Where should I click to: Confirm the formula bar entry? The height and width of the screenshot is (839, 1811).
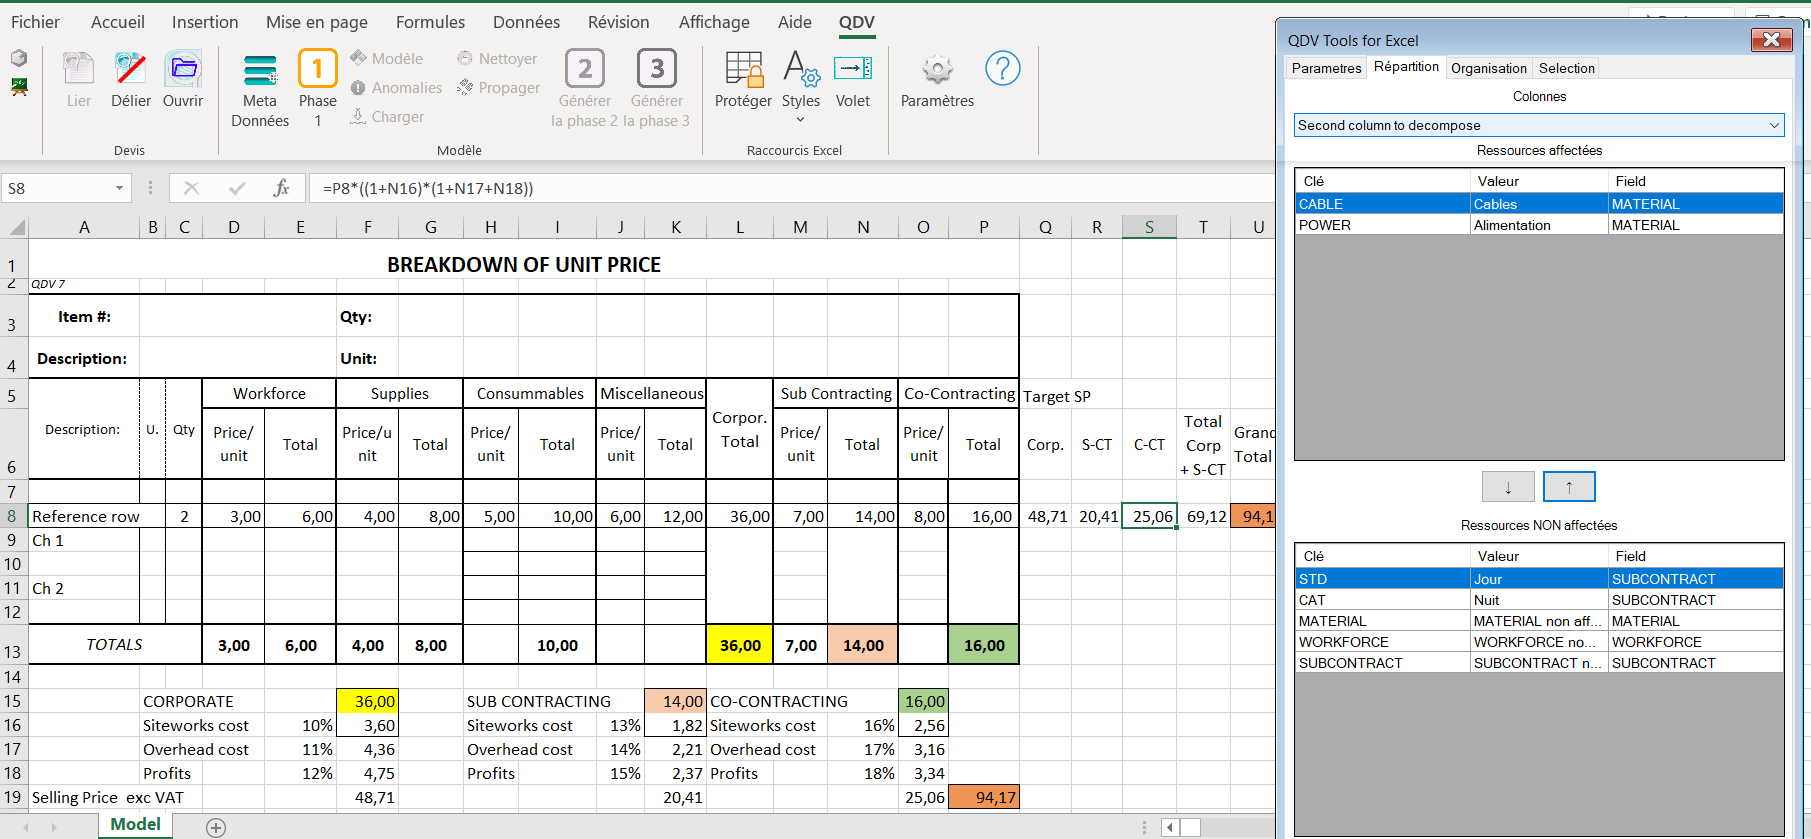(x=237, y=188)
